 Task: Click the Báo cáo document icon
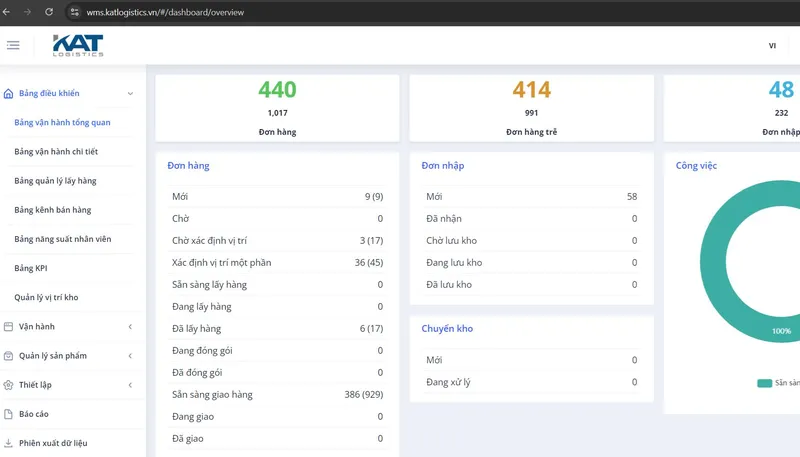(x=8, y=414)
